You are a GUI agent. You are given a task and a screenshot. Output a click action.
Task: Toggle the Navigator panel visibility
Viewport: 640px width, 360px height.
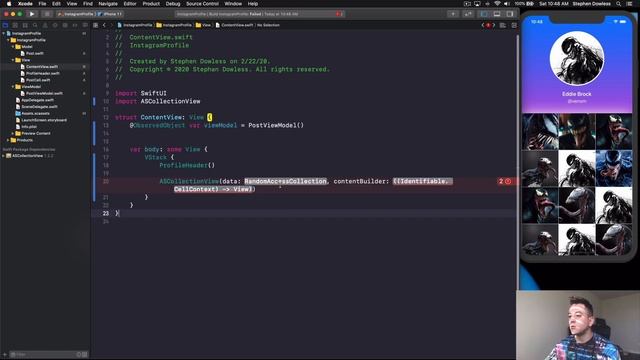click(x=484, y=14)
